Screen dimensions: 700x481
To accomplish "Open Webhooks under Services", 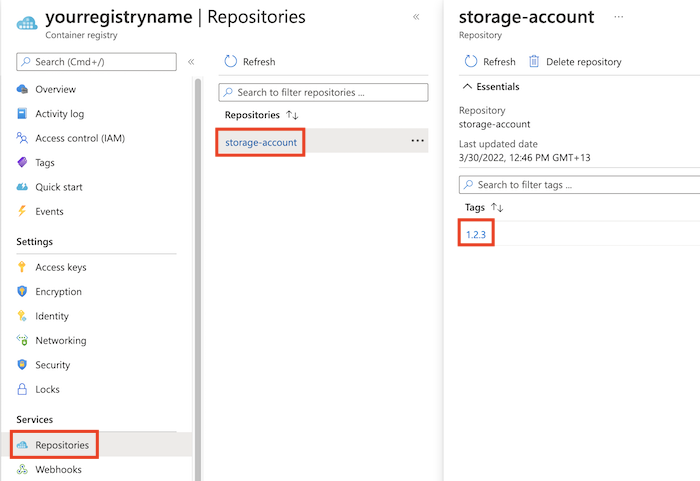I will click(58, 470).
